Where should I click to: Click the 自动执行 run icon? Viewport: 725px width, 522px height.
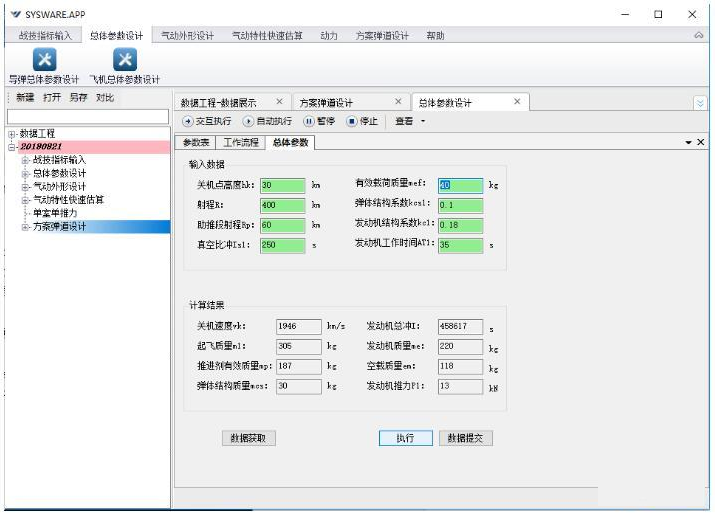[x=248, y=121]
